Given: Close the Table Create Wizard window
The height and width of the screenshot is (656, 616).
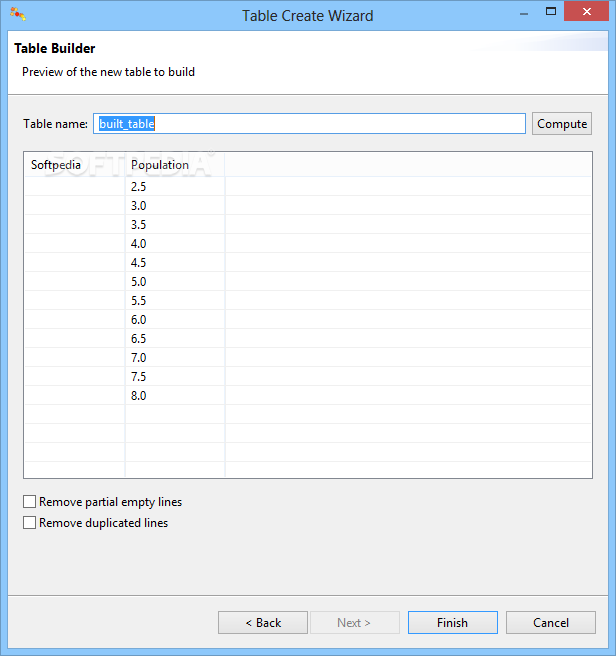Looking at the screenshot, I should coord(586,11).
